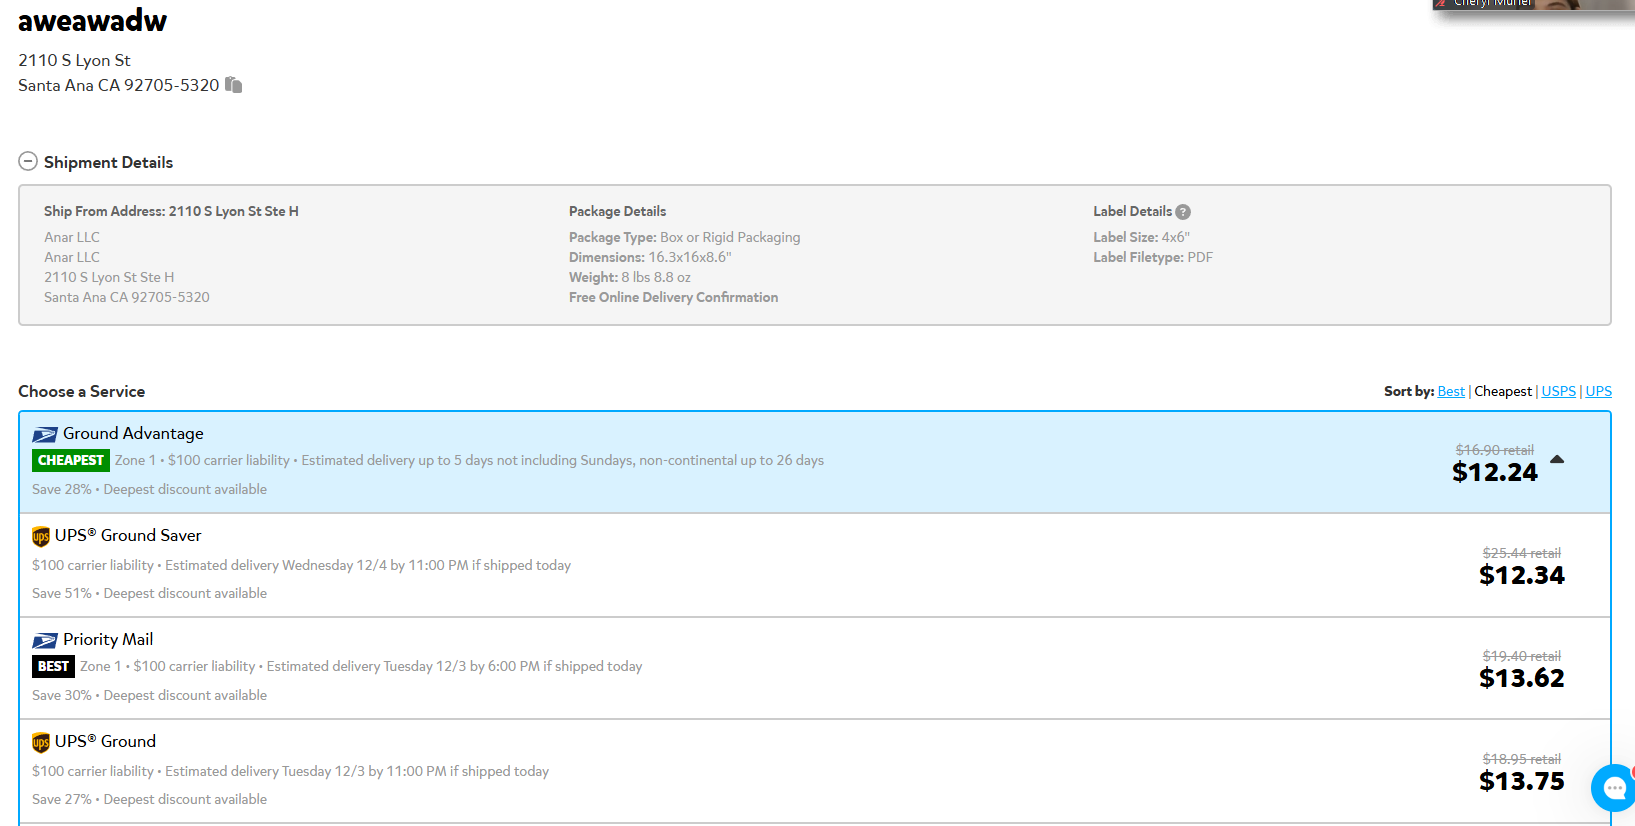1635x826 pixels.
Task: Click the $12.34 UPS Ground Saver price
Action: tap(1521, 575)
